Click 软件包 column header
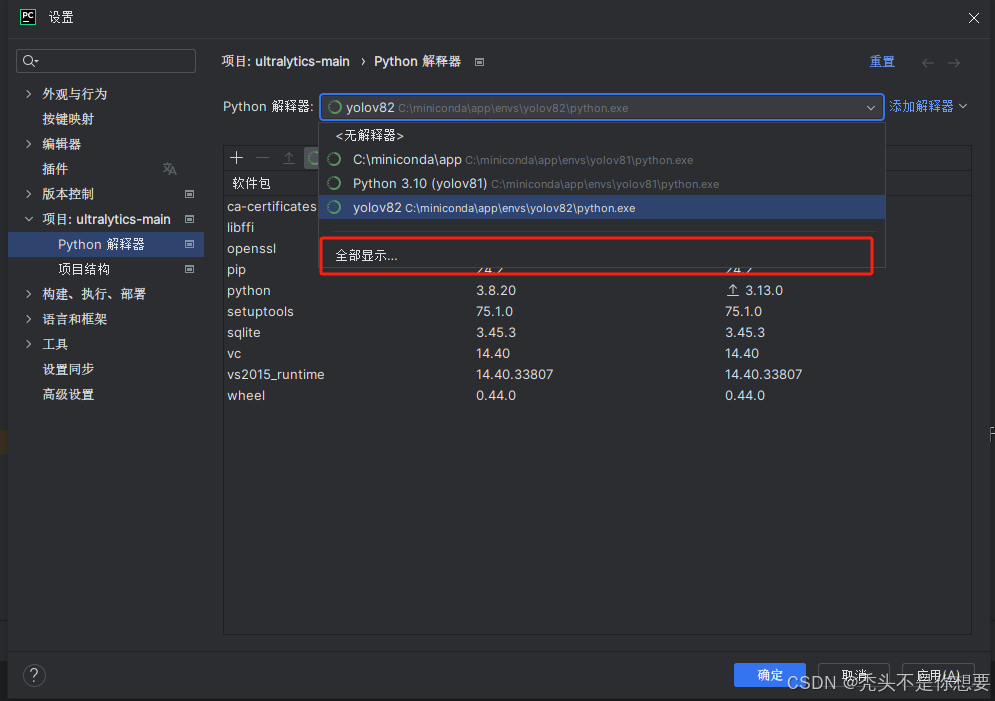 (251, 183)
